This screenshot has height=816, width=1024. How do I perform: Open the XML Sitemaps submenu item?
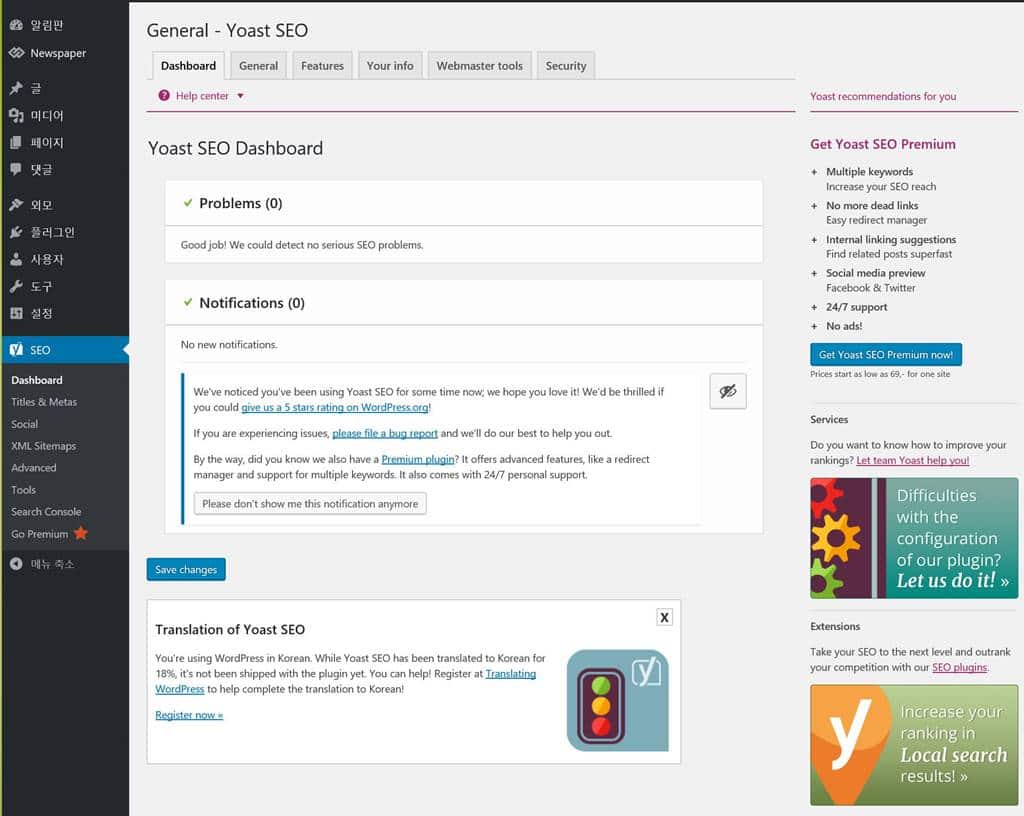(x=43, y=446)
